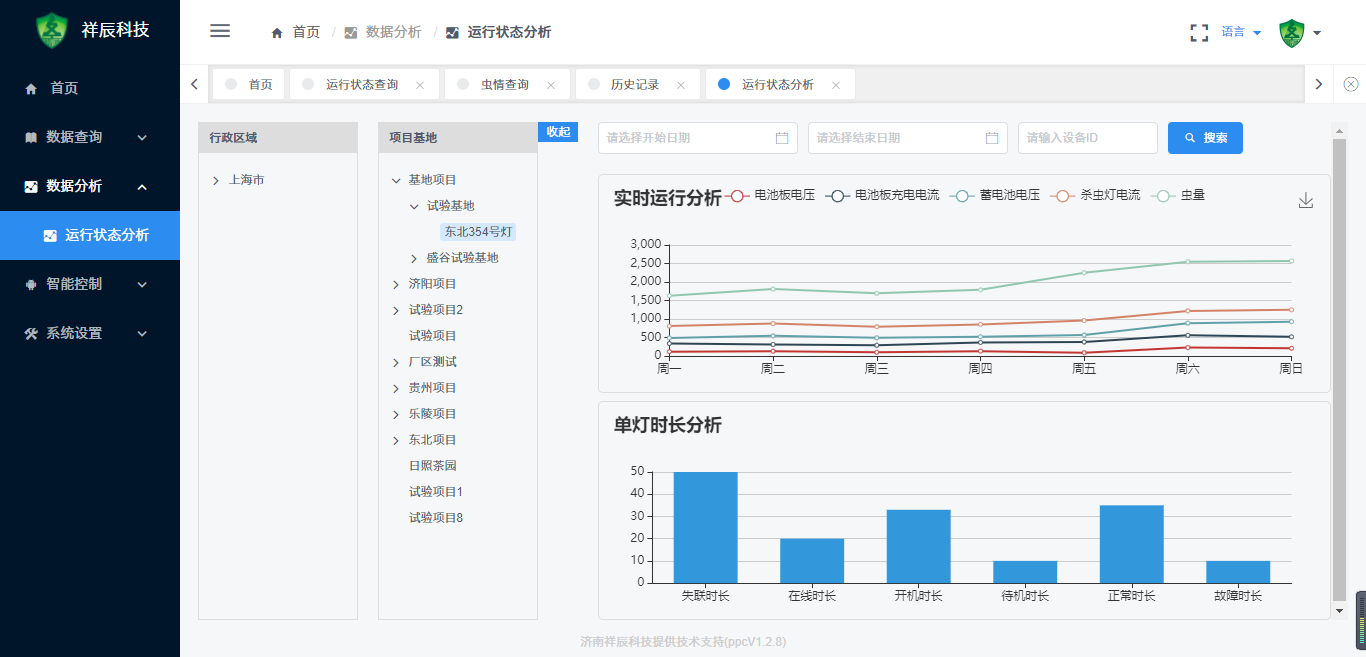
Task: Toggle 虫量 legend series
Action: pyautogui.click(x=1179, y=195)
